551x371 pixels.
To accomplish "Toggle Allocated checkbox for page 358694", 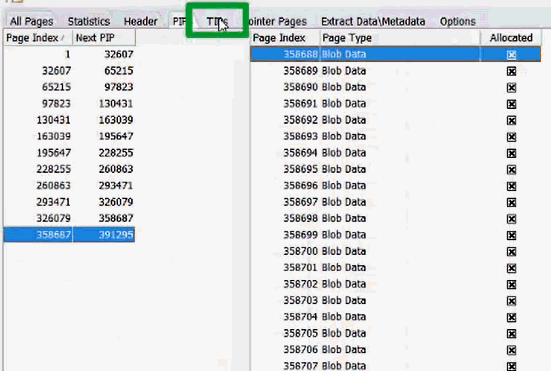I will click(x=511, y=153).
